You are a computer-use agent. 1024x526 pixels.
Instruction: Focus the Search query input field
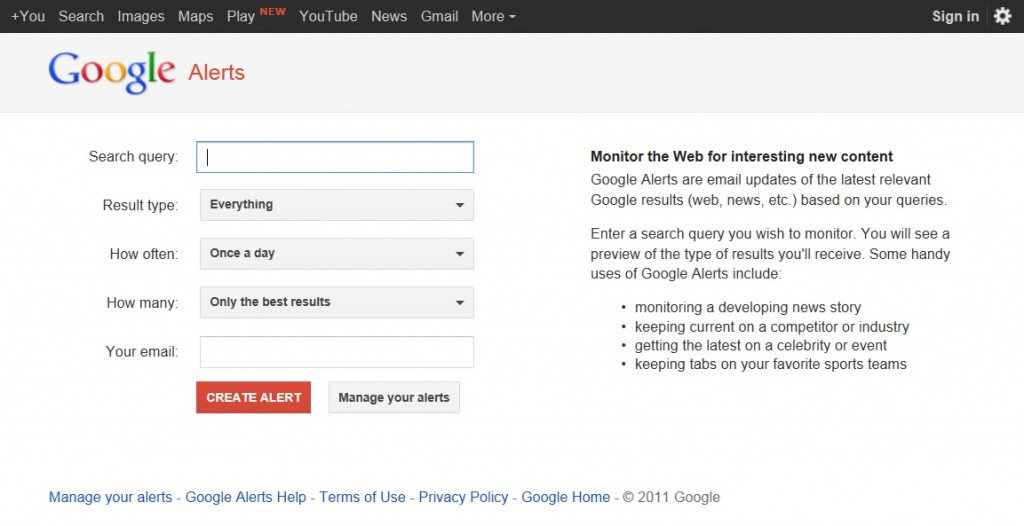pyautogui.click(x=335, y=157)
